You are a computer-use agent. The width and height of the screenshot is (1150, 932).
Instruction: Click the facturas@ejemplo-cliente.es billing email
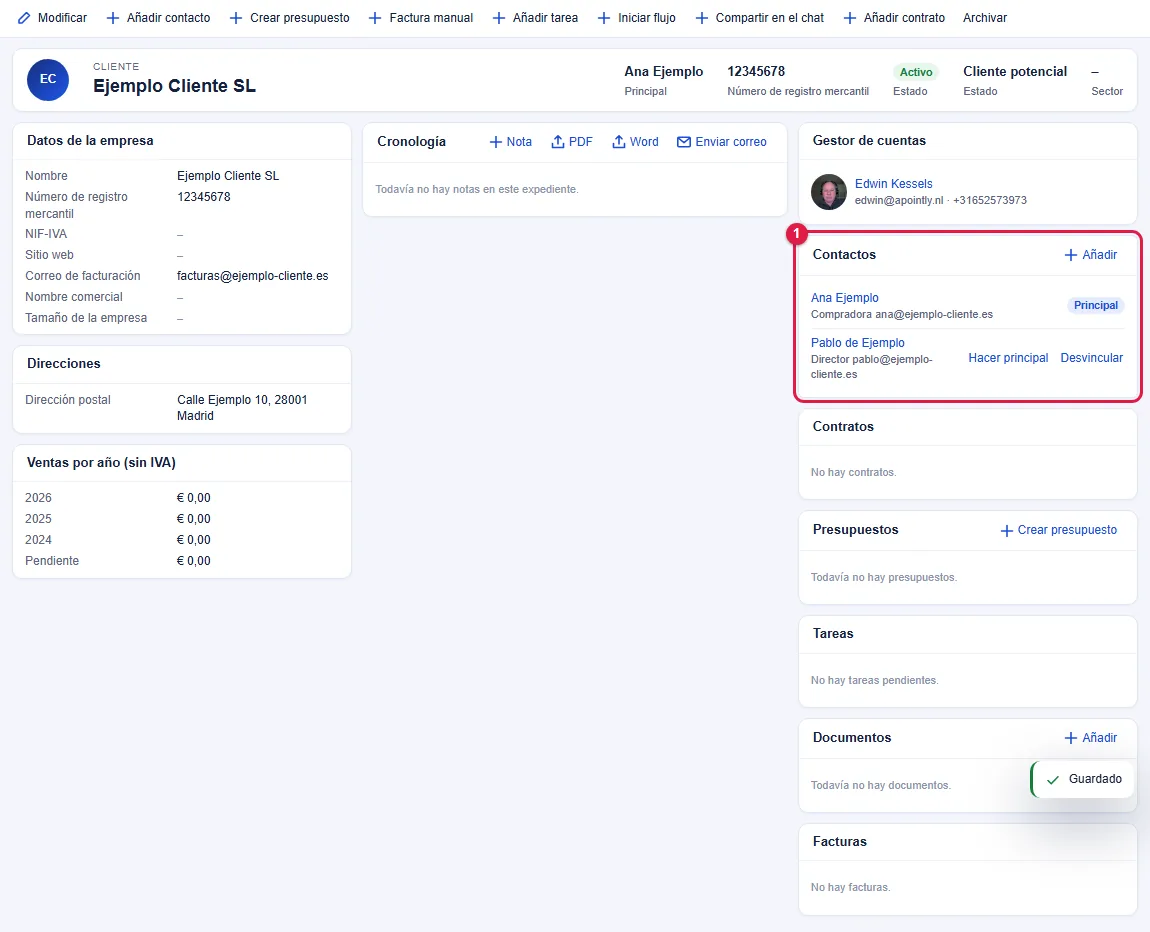pos(252,276)
